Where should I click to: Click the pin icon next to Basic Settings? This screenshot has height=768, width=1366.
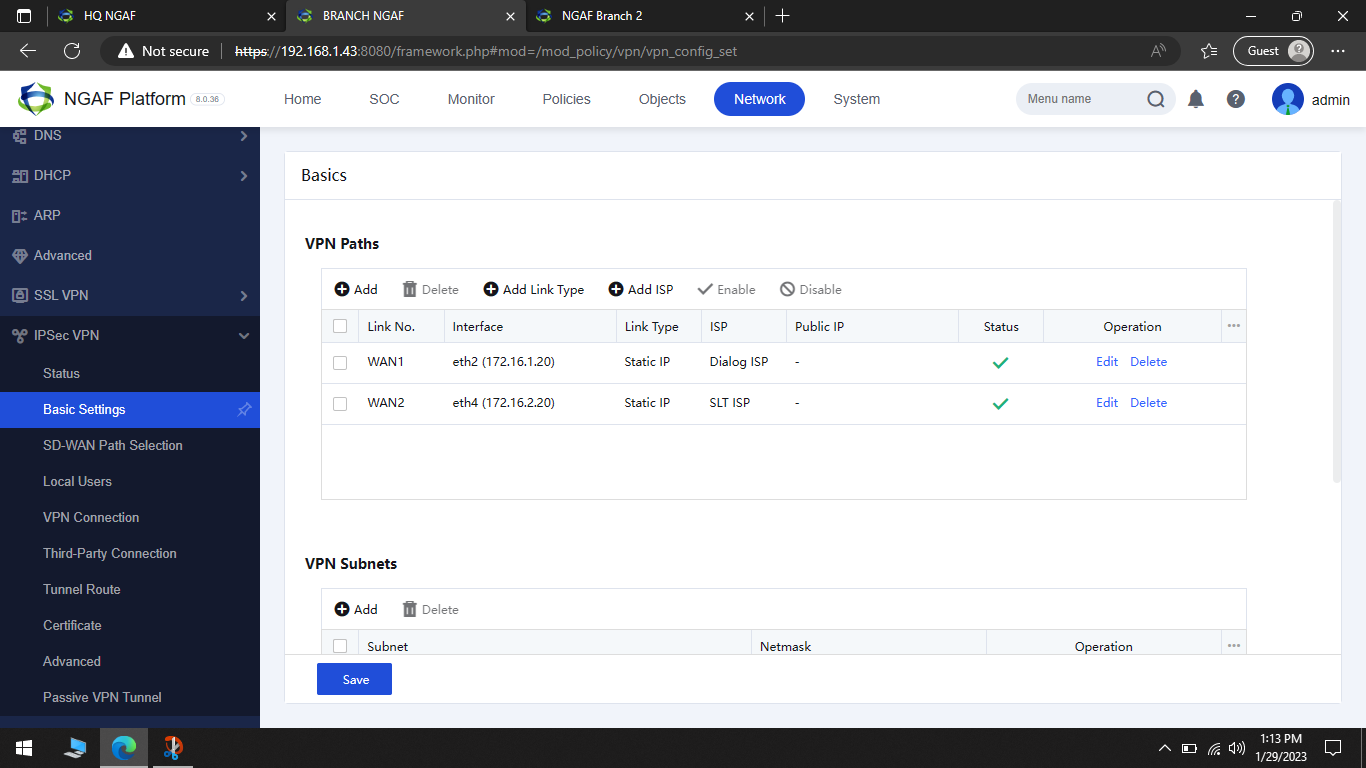click(x=243, y=409)
